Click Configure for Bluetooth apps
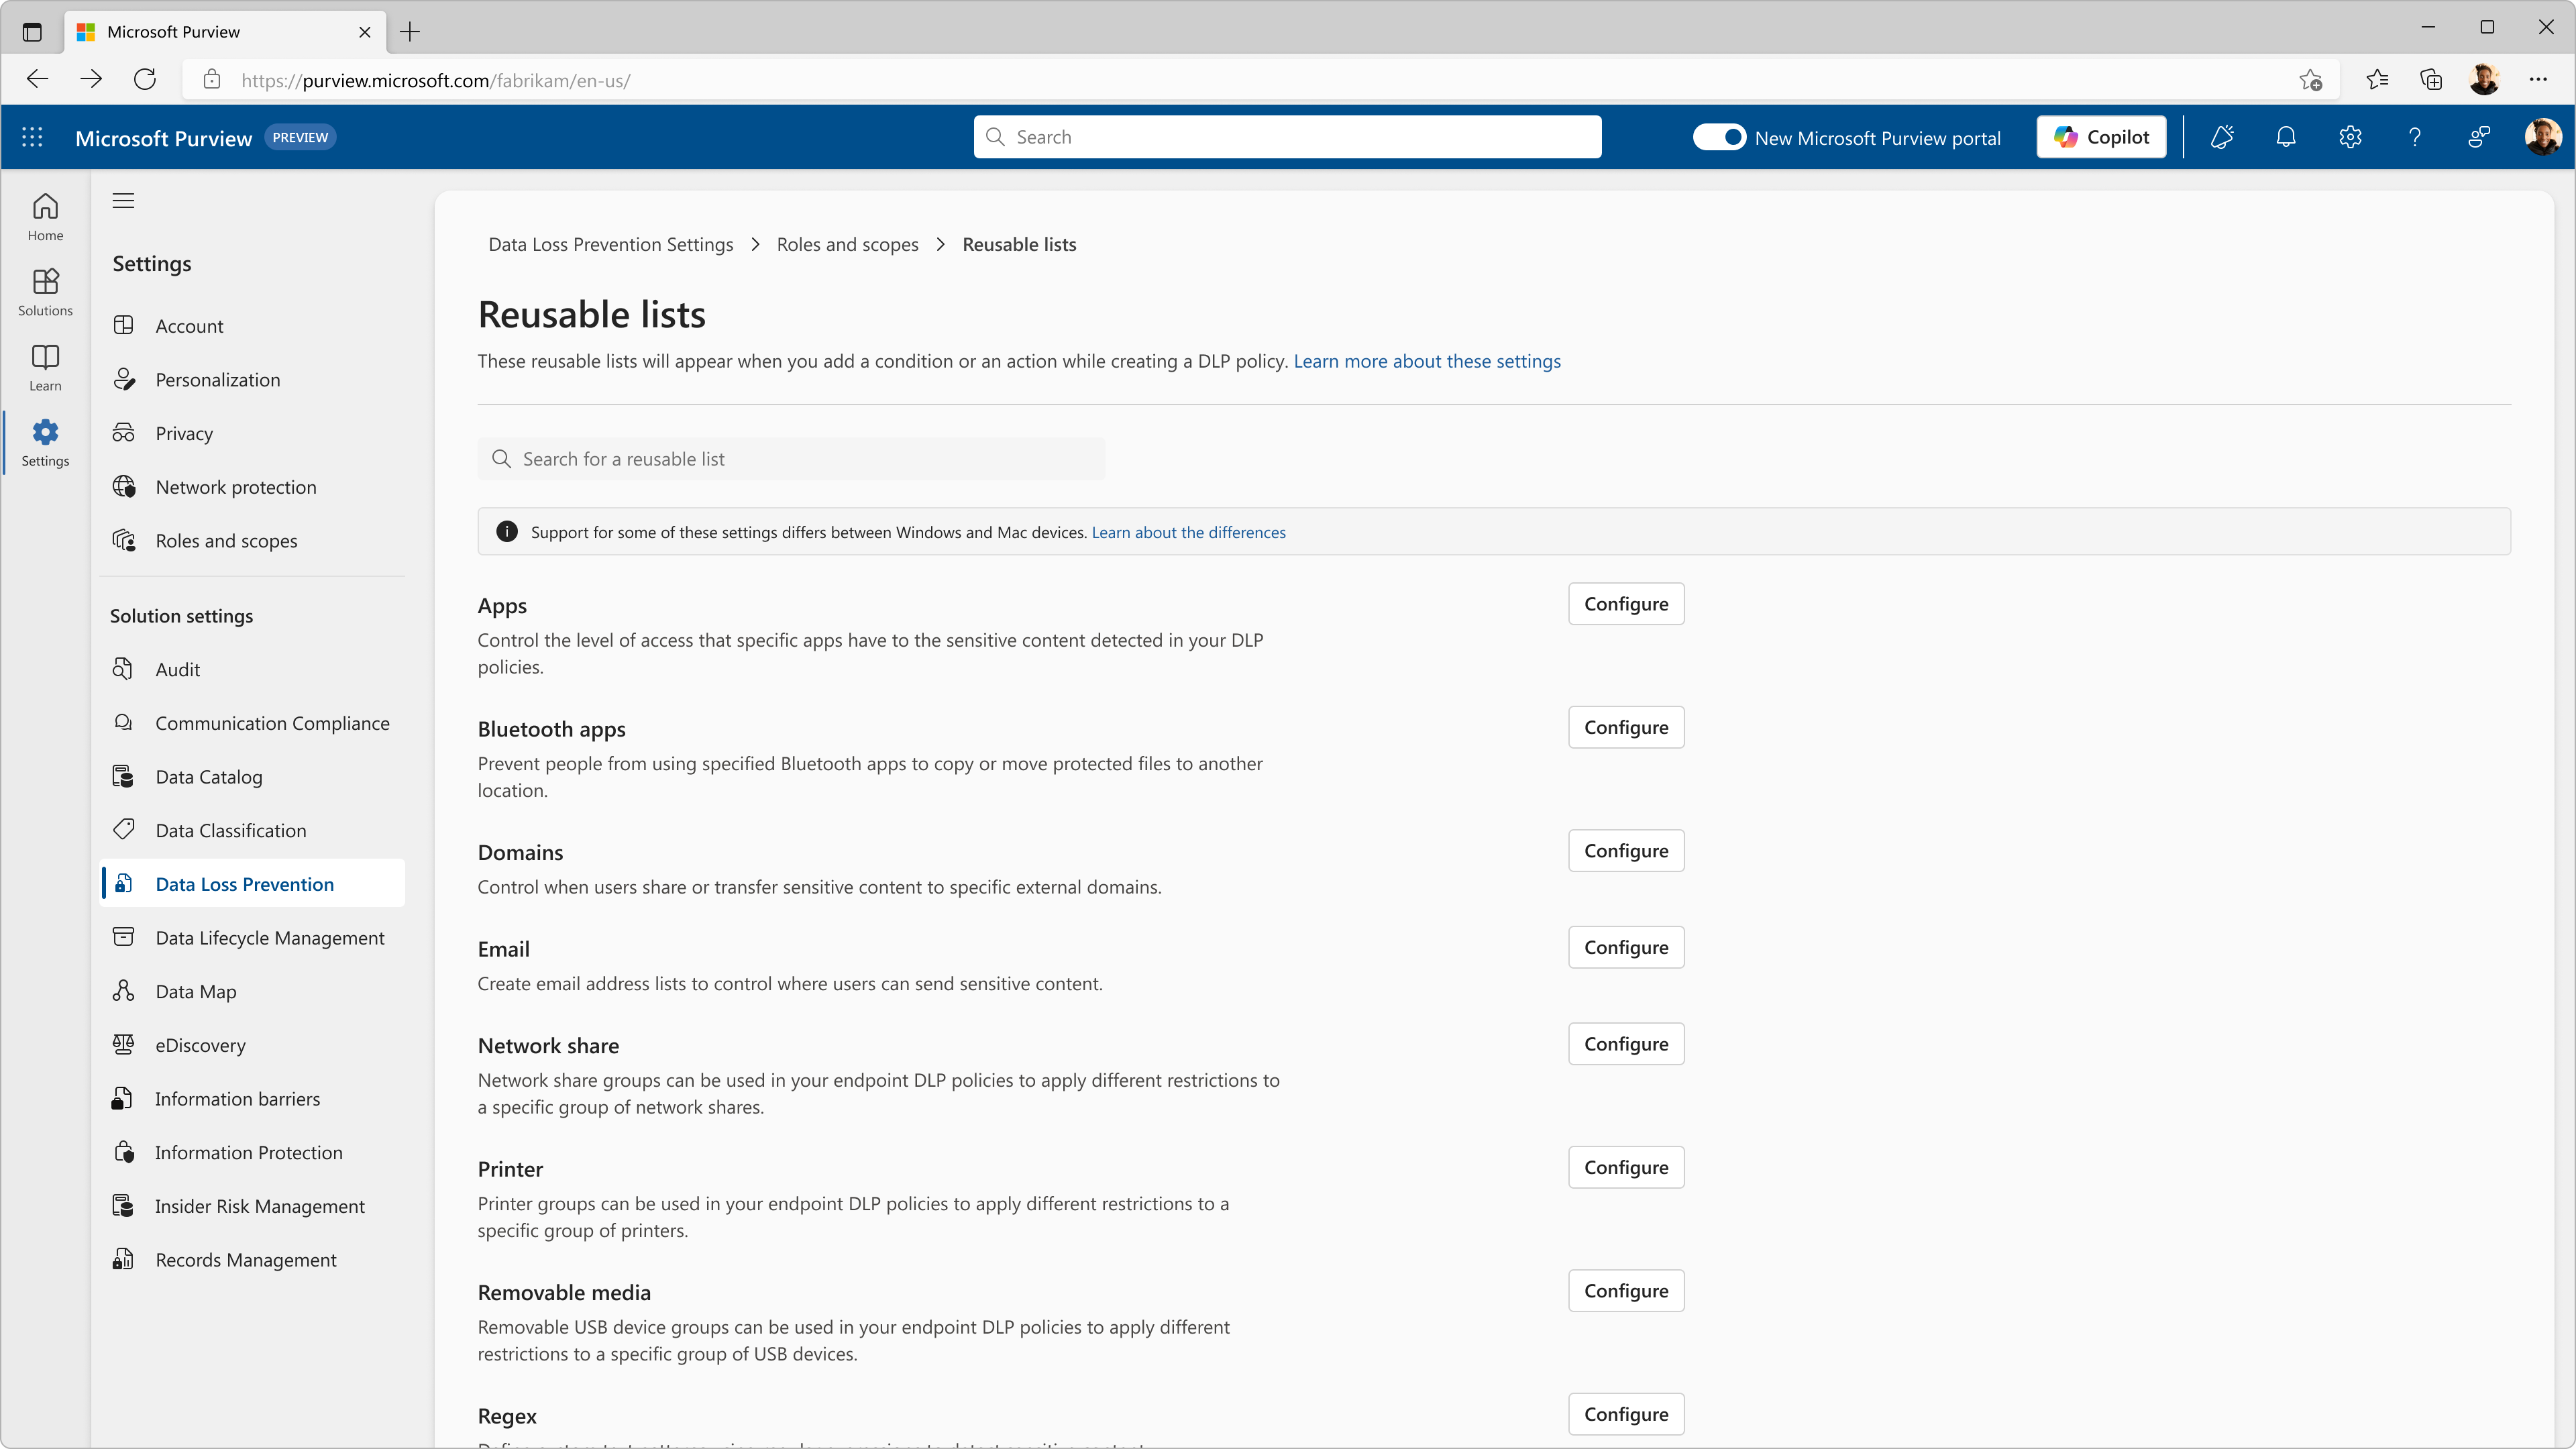This screenshot has width=2576, height=1449. coord(1626,727)
